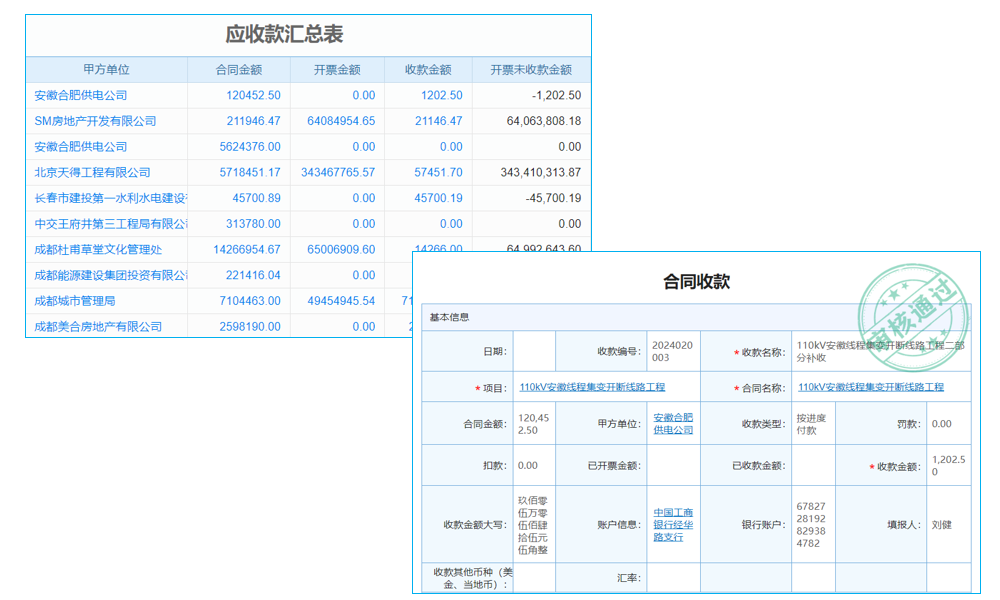
Task: Open the 安徽合肥供电公司 link in first row
Action: tap(81, 95)
